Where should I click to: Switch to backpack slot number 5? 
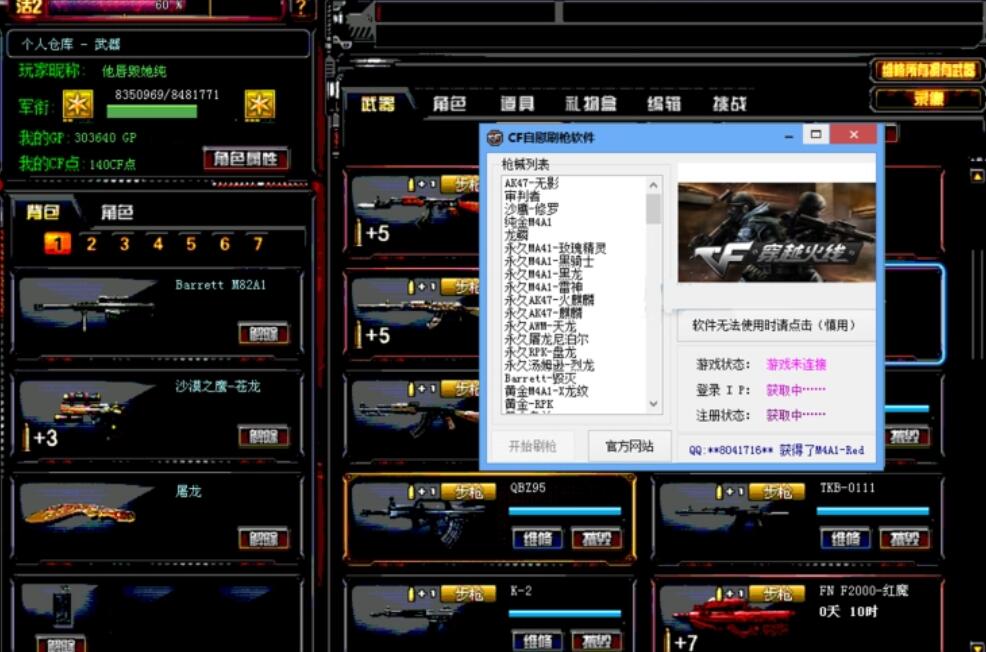pos(191,243)
